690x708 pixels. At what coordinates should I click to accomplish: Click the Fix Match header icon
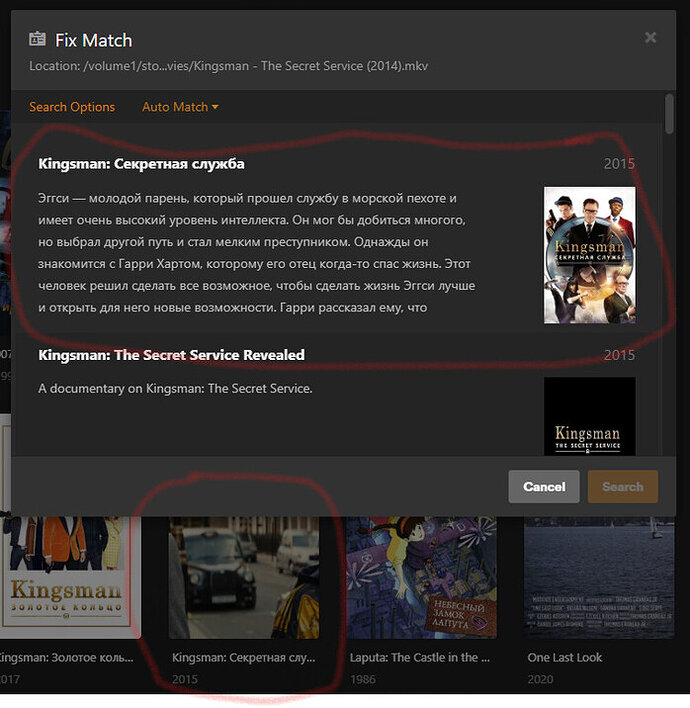[x=37, y=39]
